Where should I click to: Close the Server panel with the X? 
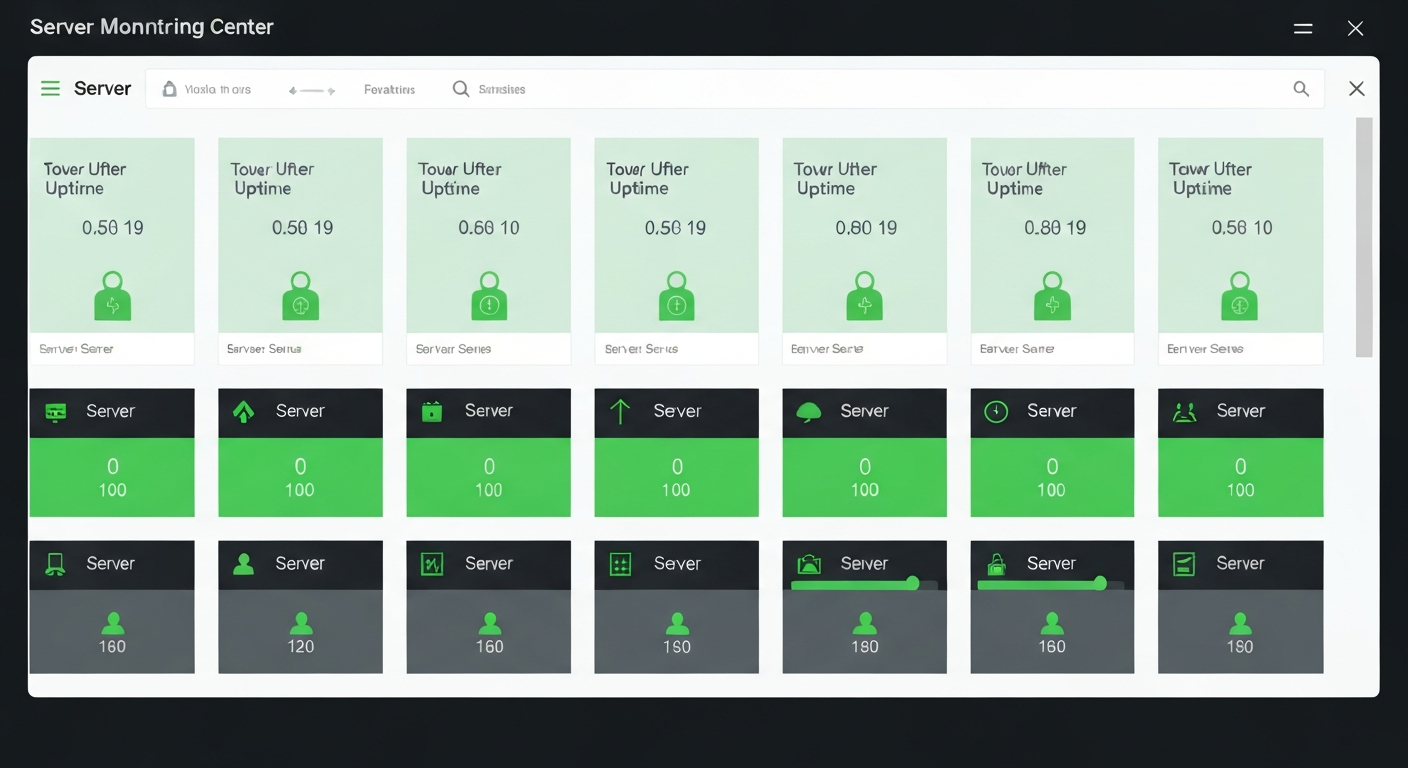(1356, 89)
